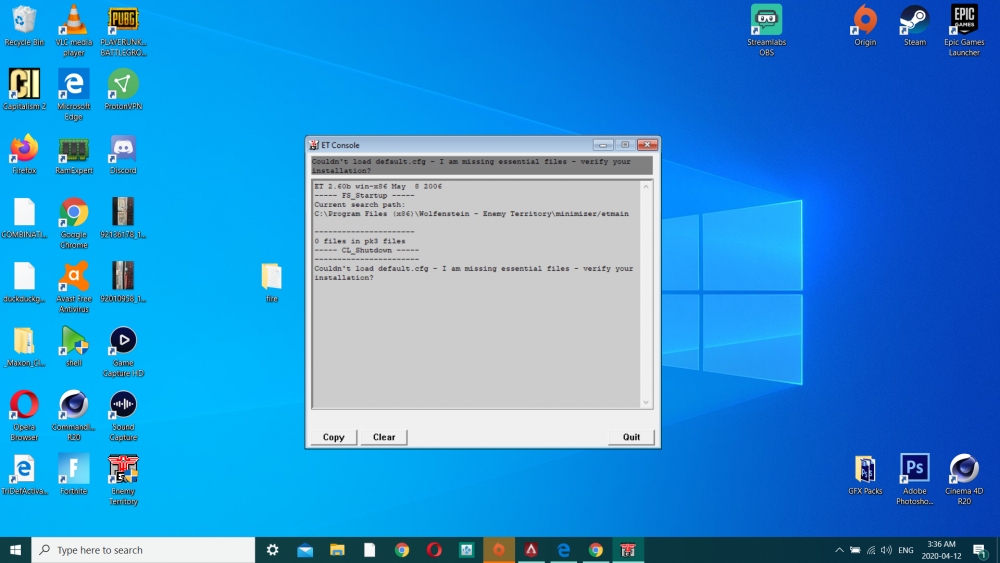The width and height of the screenshot is (1000, 563).
Task: Select the COMBINATI... file icon
Action: point(24,218)
